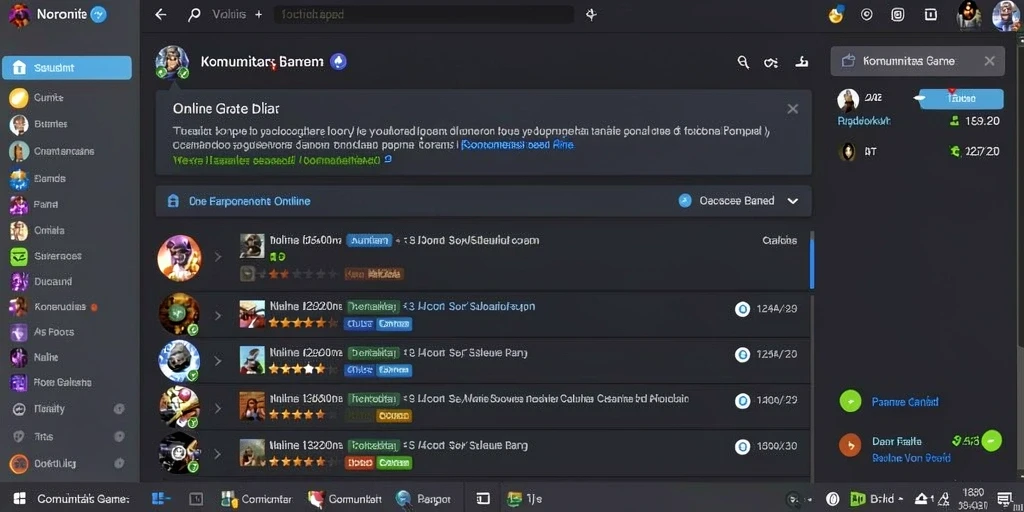Click the blue badge next to Noronite

98,14
